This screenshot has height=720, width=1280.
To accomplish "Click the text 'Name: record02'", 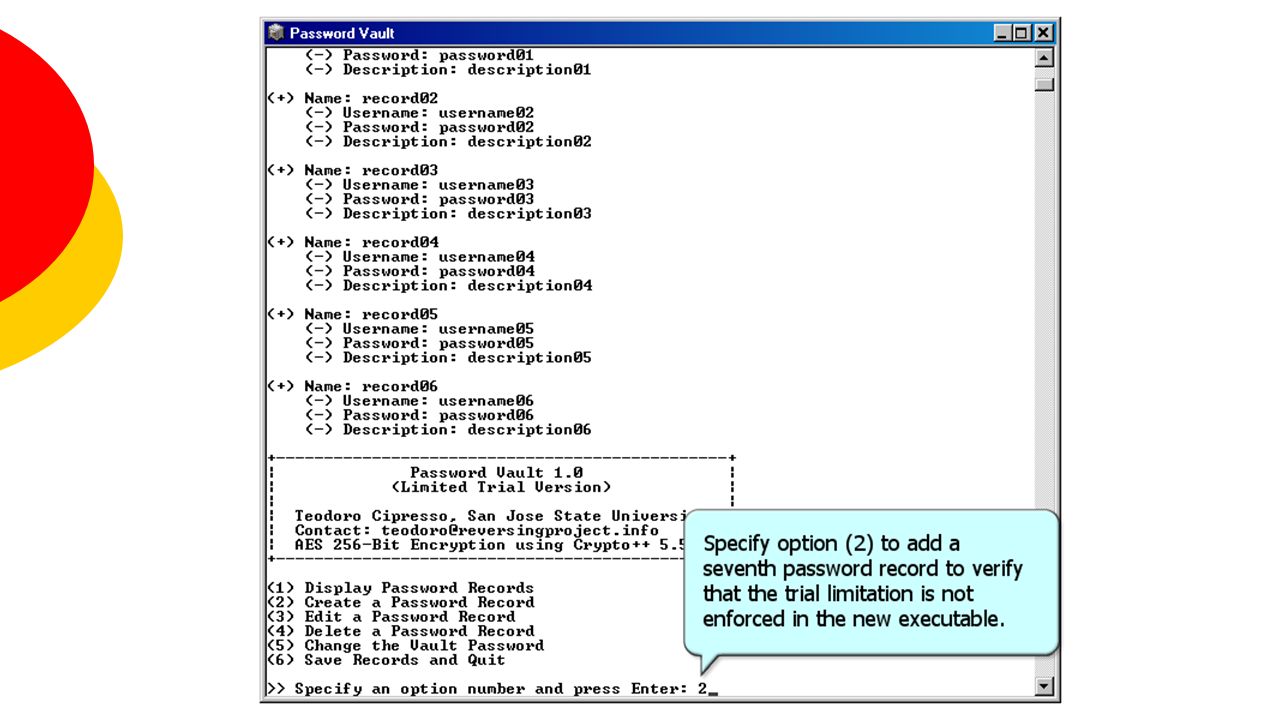I will point(371,98).
